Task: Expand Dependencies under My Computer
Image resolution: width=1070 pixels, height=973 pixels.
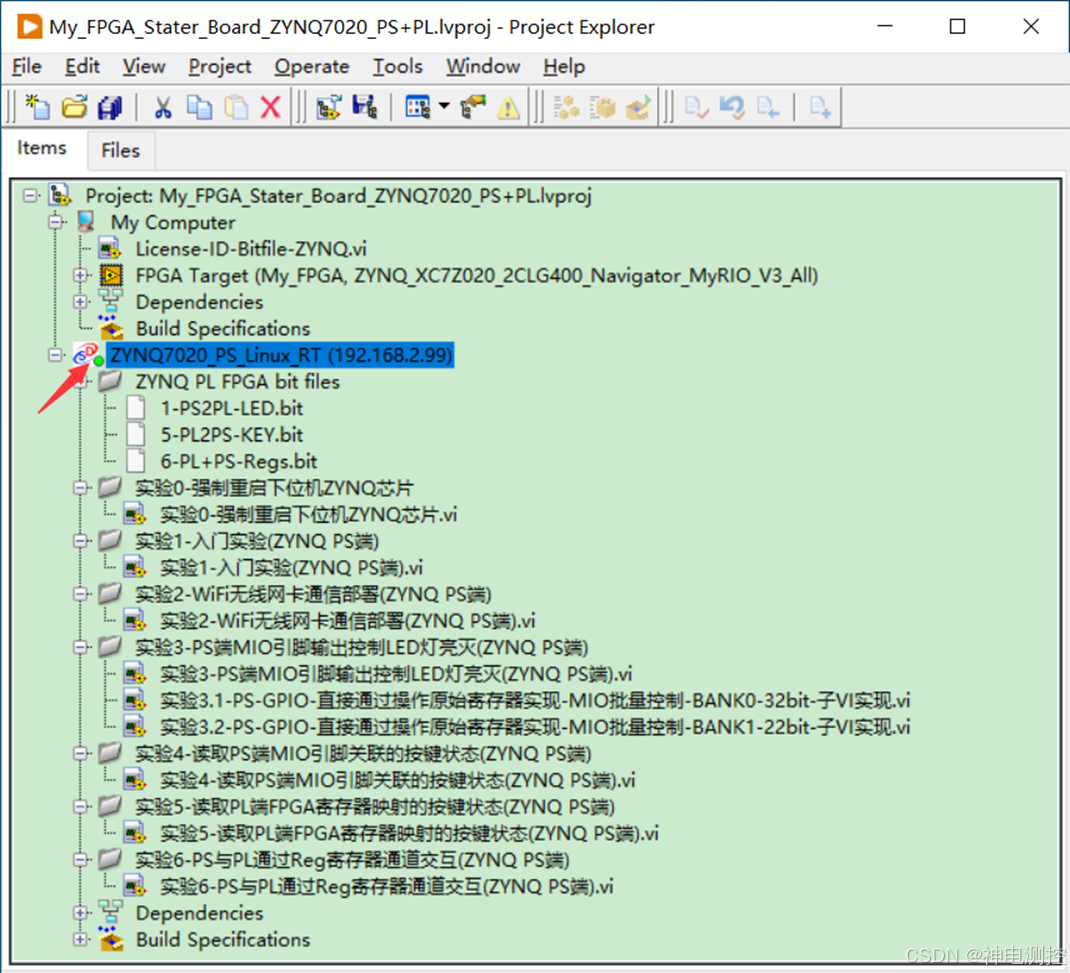Action: click(81, 302)
